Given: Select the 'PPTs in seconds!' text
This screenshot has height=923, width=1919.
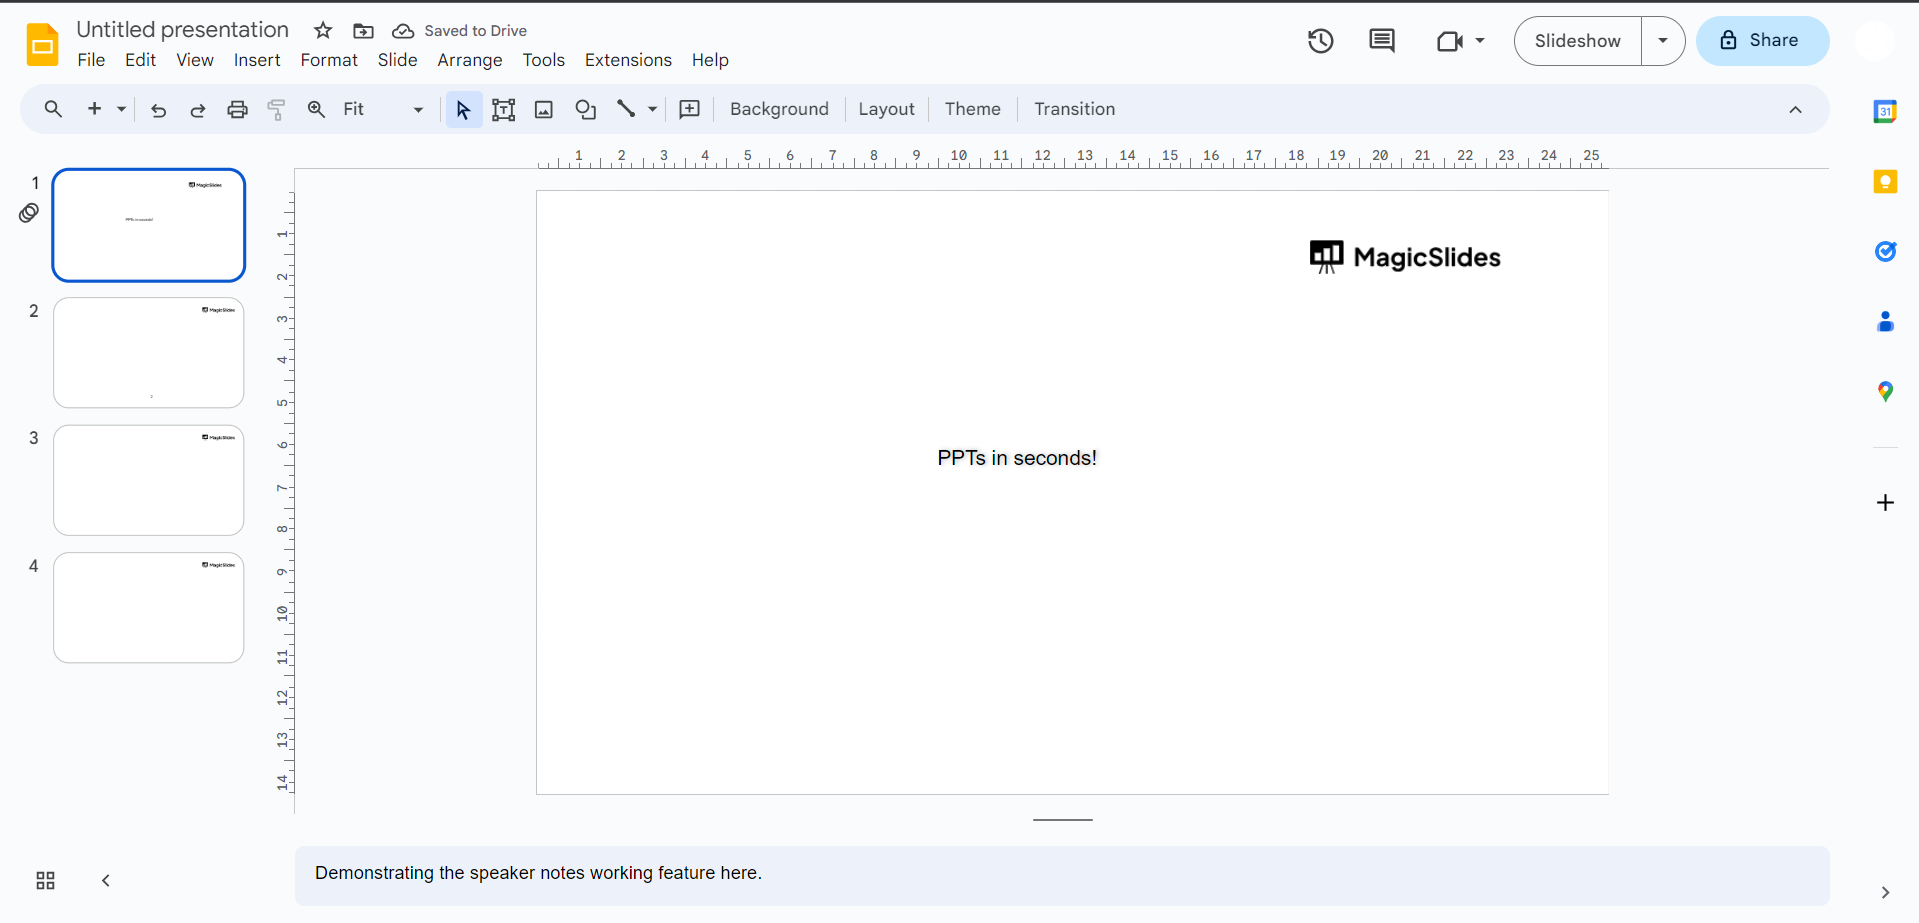Looking at the screenshot, I should point(1017,458).
